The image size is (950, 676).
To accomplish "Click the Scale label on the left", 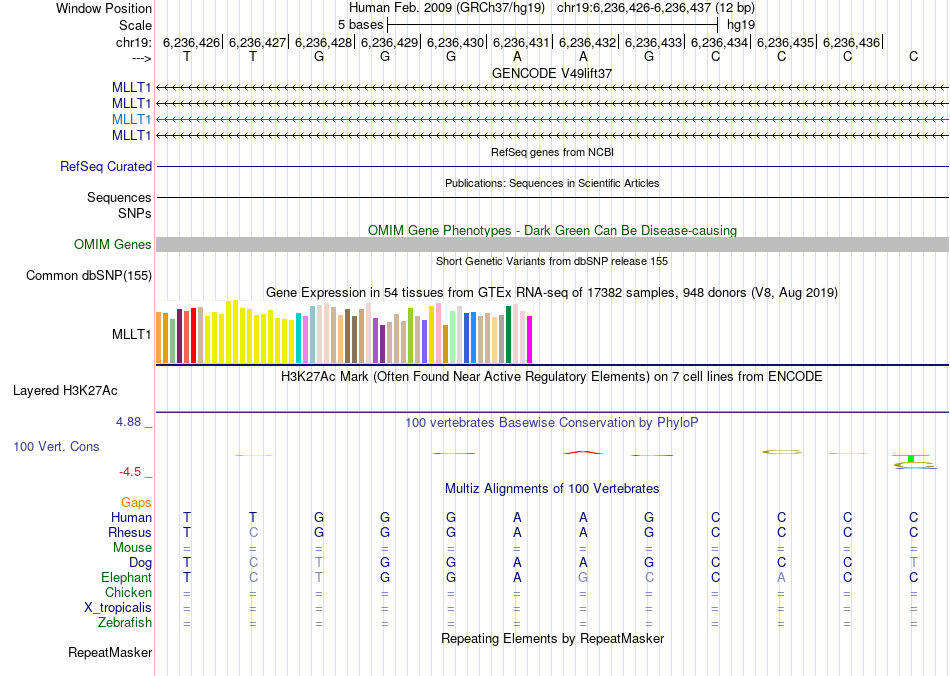I will tap(135, 25).
